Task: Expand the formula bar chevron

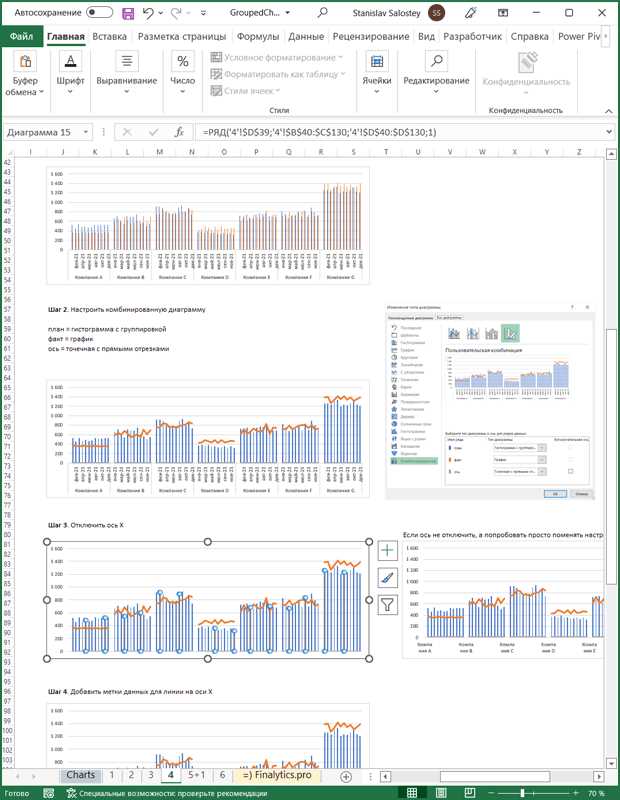Action: tap(609, 132)
